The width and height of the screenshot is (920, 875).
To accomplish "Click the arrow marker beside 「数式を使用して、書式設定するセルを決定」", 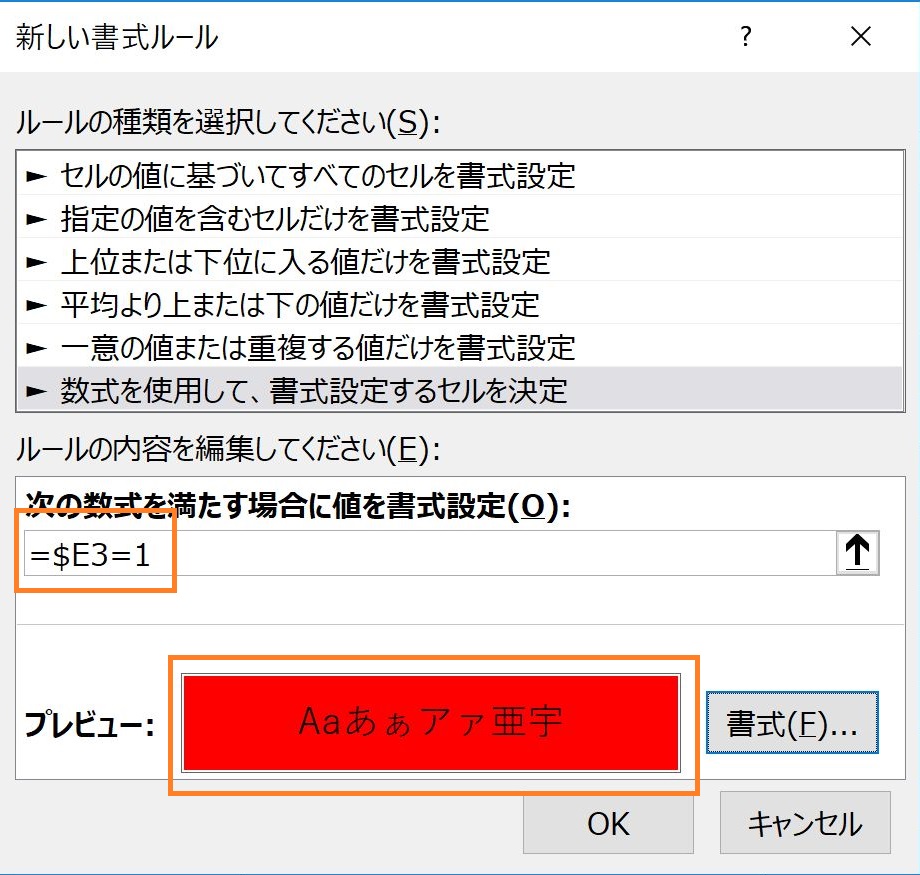I will click(x=34, y=390).
